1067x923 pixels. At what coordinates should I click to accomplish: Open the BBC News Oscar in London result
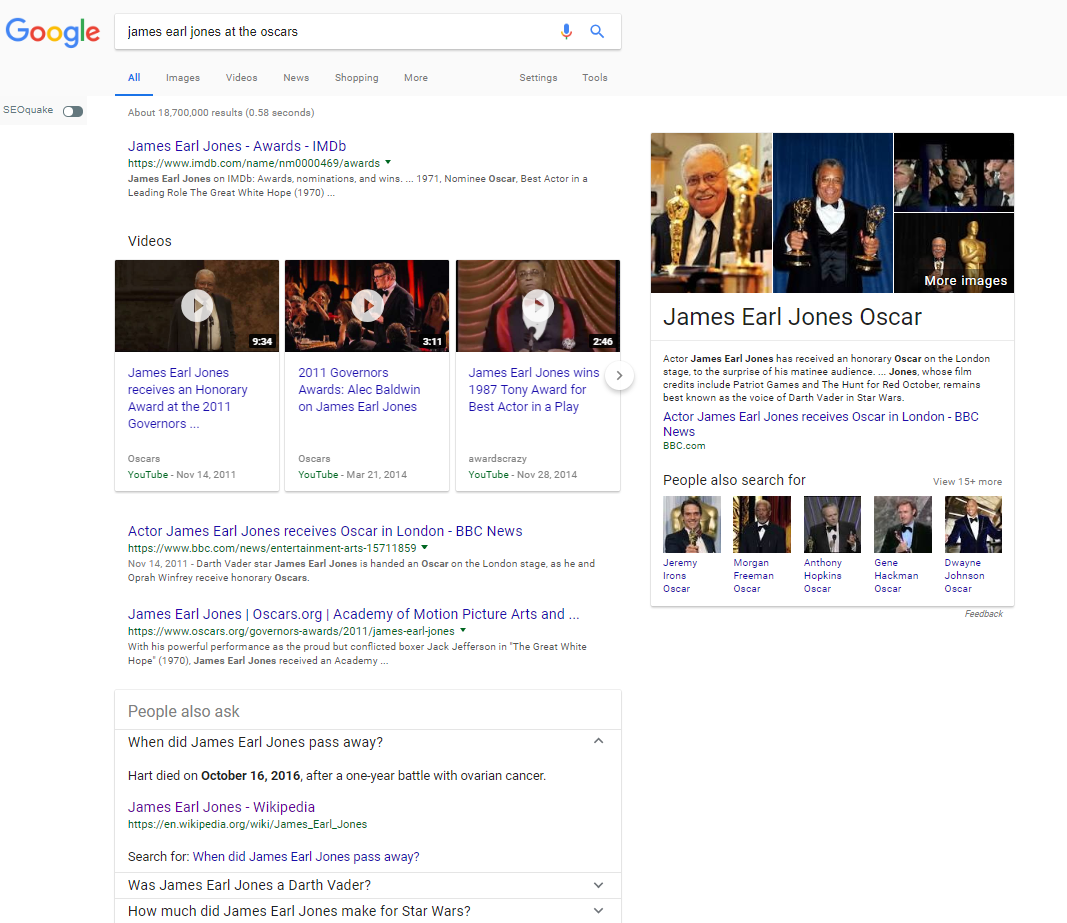point(325,531)
